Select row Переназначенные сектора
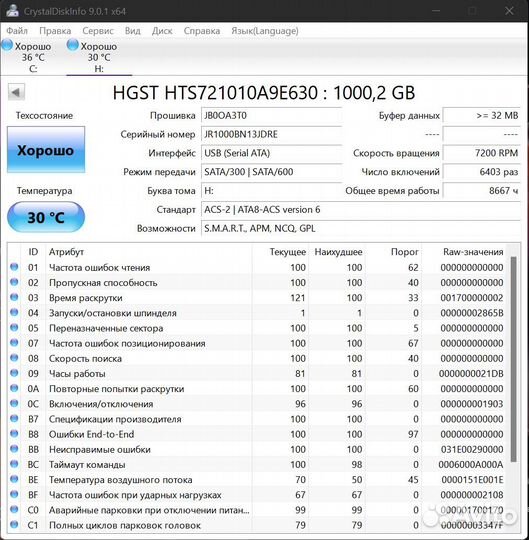529x540 pixels. point(257,328)
